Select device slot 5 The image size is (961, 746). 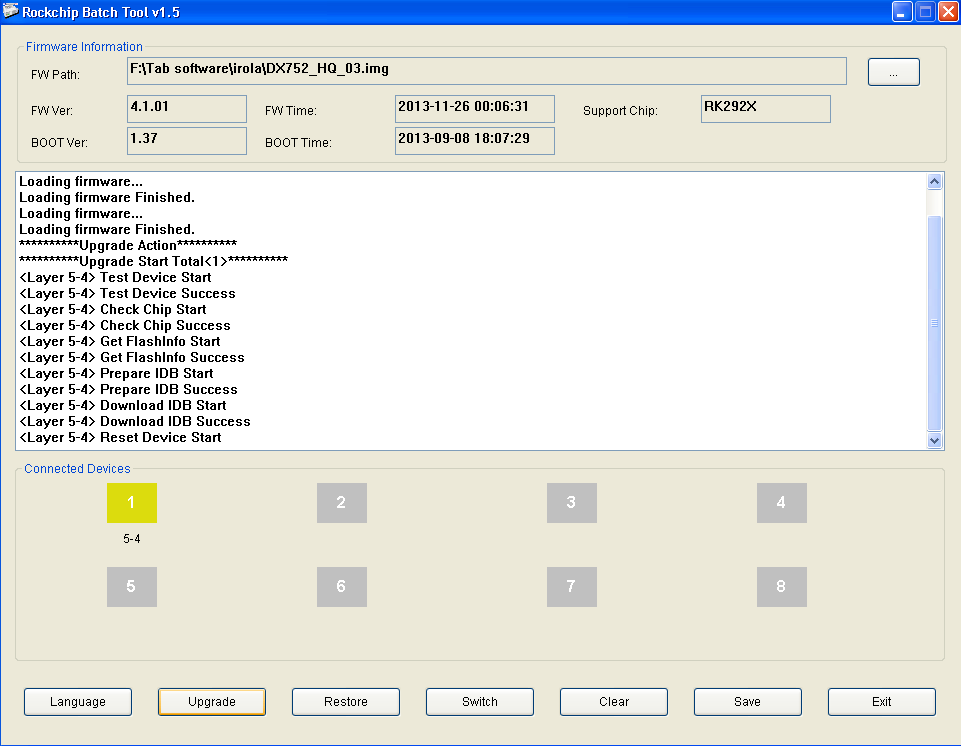click(x=132, y=587)
